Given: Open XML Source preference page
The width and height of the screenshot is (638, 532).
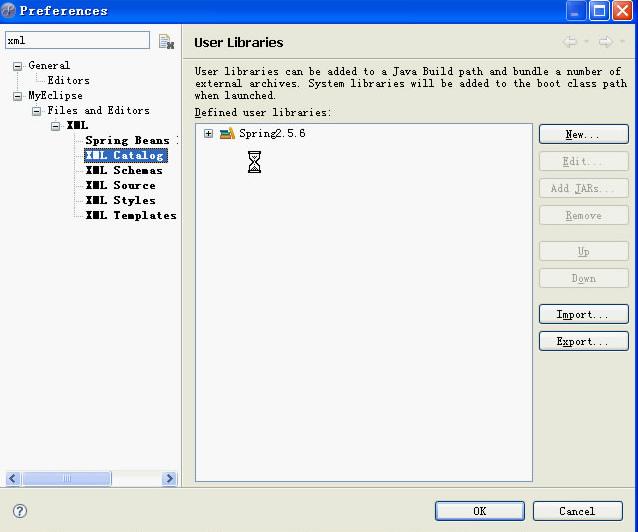Looking at the screenshot, I should (x=120, y=186).
